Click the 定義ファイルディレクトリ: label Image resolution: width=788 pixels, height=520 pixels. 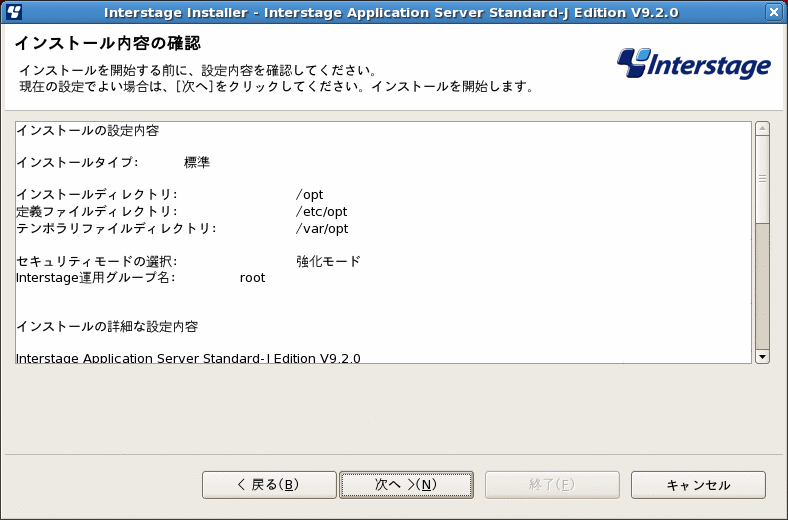click(97, 212)
